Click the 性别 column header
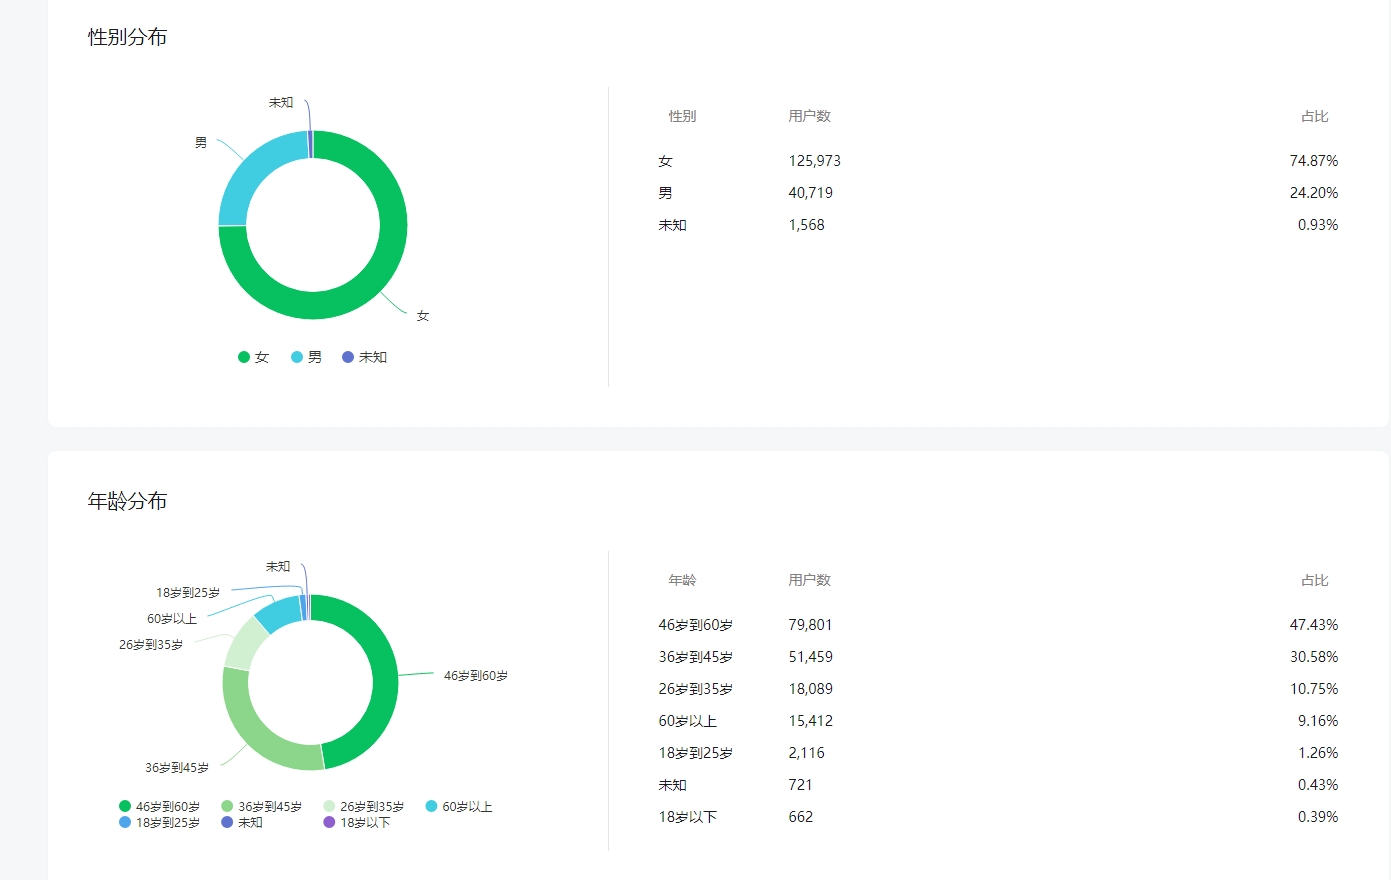Screen dimensions: 1391x880 click(x=682, y=116)
